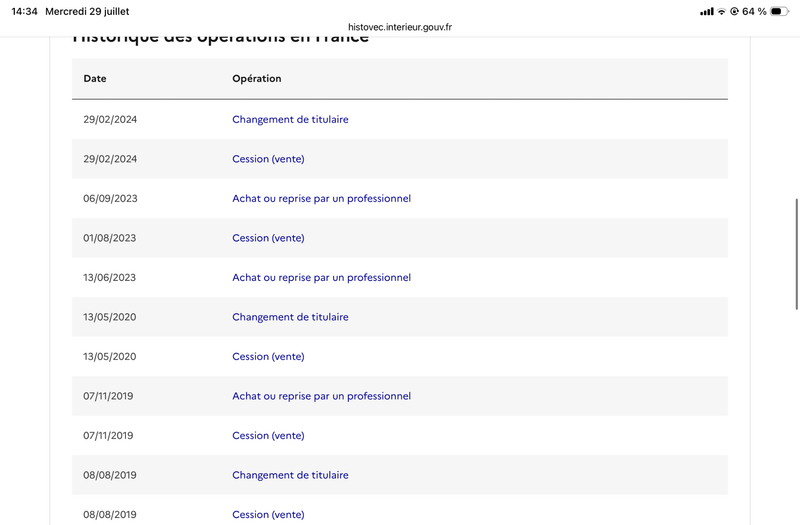Open Cession (vente) dated 08/08/2019

click(268, 515)
